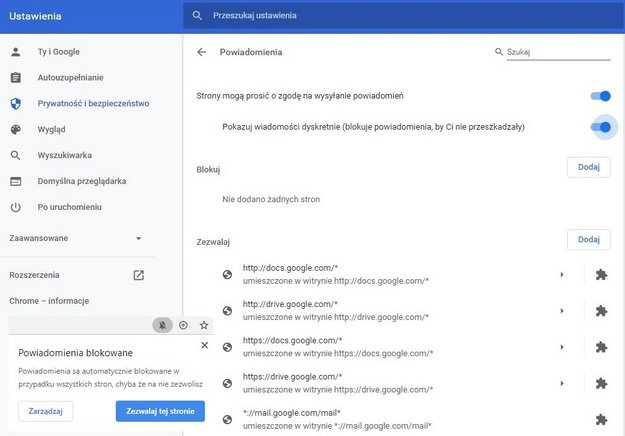Viewport: 625px width, 436px height.
Task: Click Zezwalaj tej stronie button
Action: 160,411
